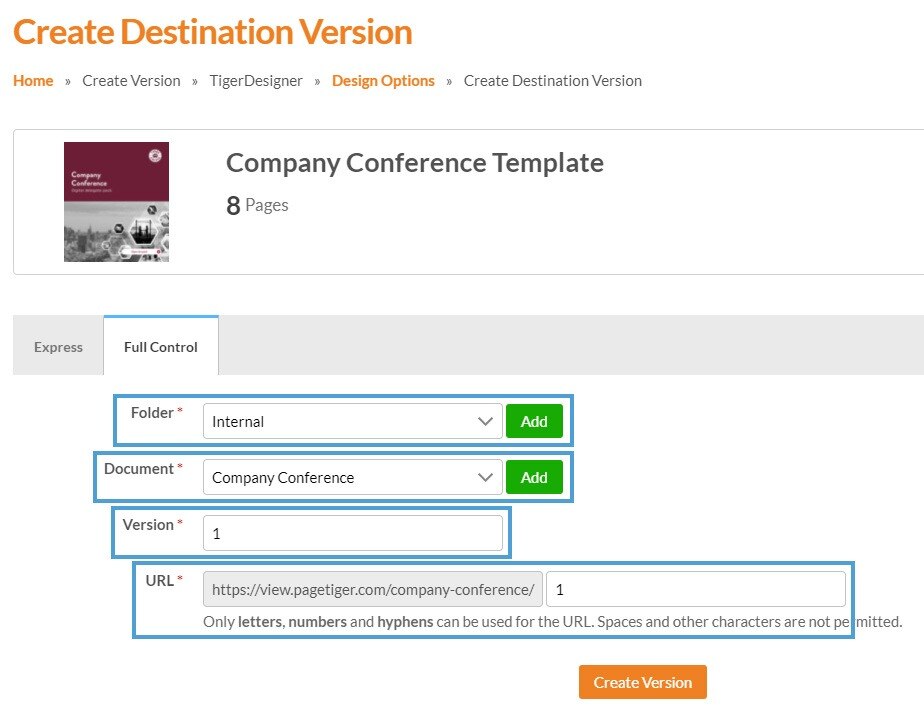Screen dimensions: 924x717
Task: Open the Folder dropdown showing Internal
Action: (352, 422)
